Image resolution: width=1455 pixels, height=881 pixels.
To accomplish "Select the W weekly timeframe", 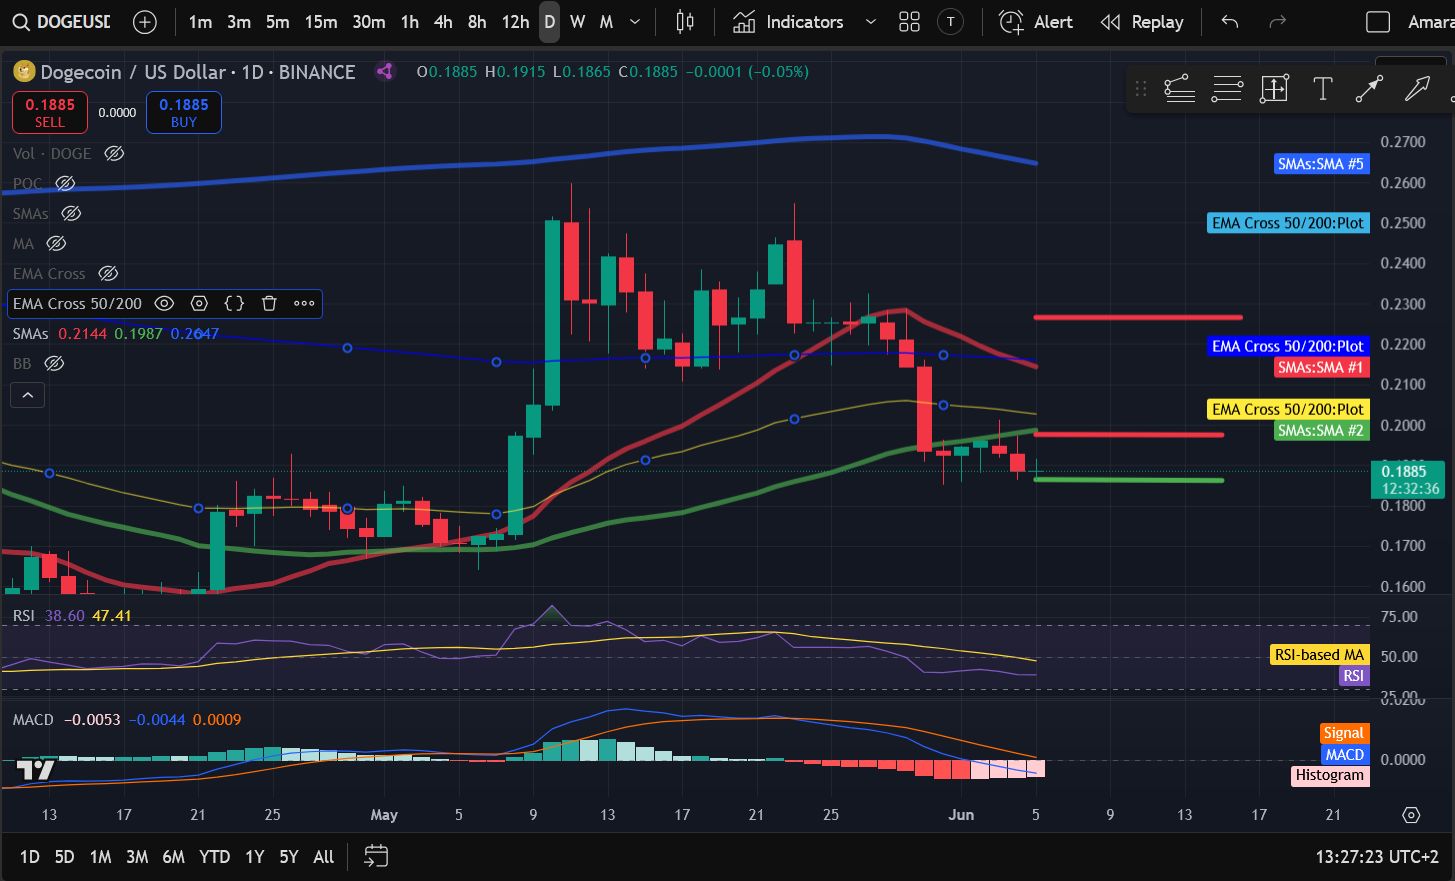I will 578,22.
